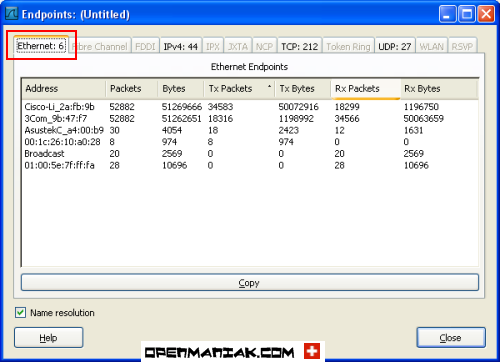Sort by the Bytes column header
This screenshot has width=500, height=362.
181,89
